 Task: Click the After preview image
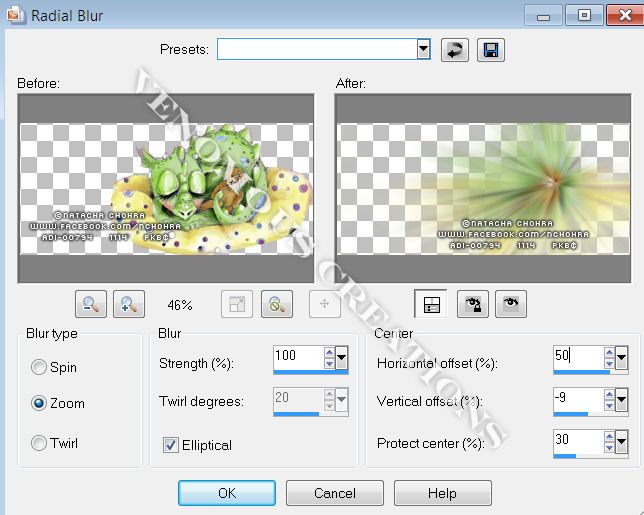coord(483,189)
